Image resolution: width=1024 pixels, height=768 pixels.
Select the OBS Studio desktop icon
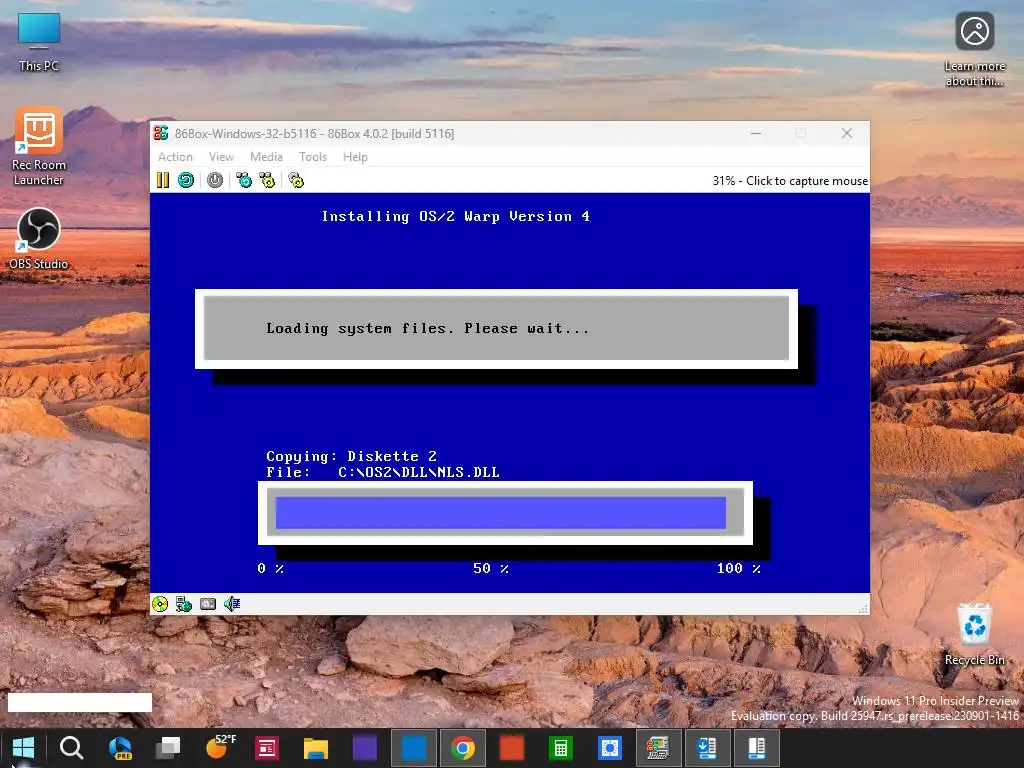(39, 239)
